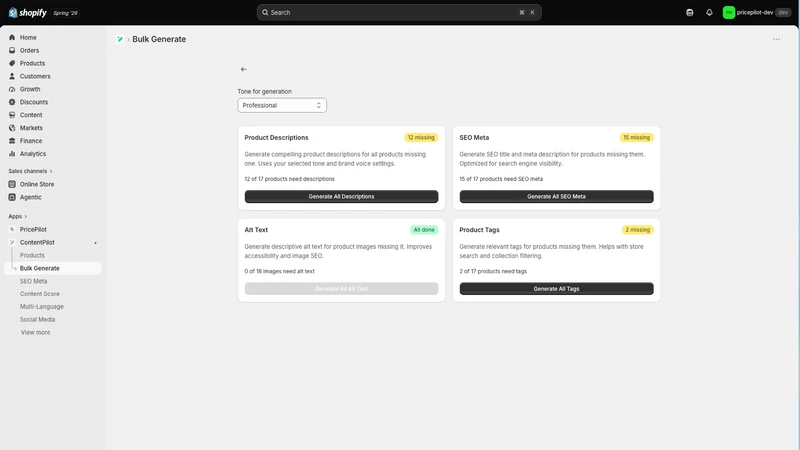The image size is (800, 450).
Task: Select the ContentPilot app icon
Action: 12,242
